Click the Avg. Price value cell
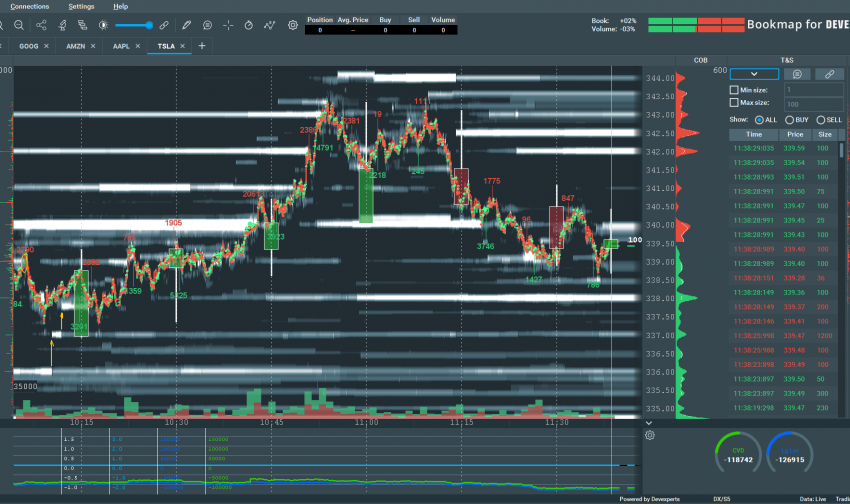Viewport: 850px width, 504px height. tap(353, 30)
